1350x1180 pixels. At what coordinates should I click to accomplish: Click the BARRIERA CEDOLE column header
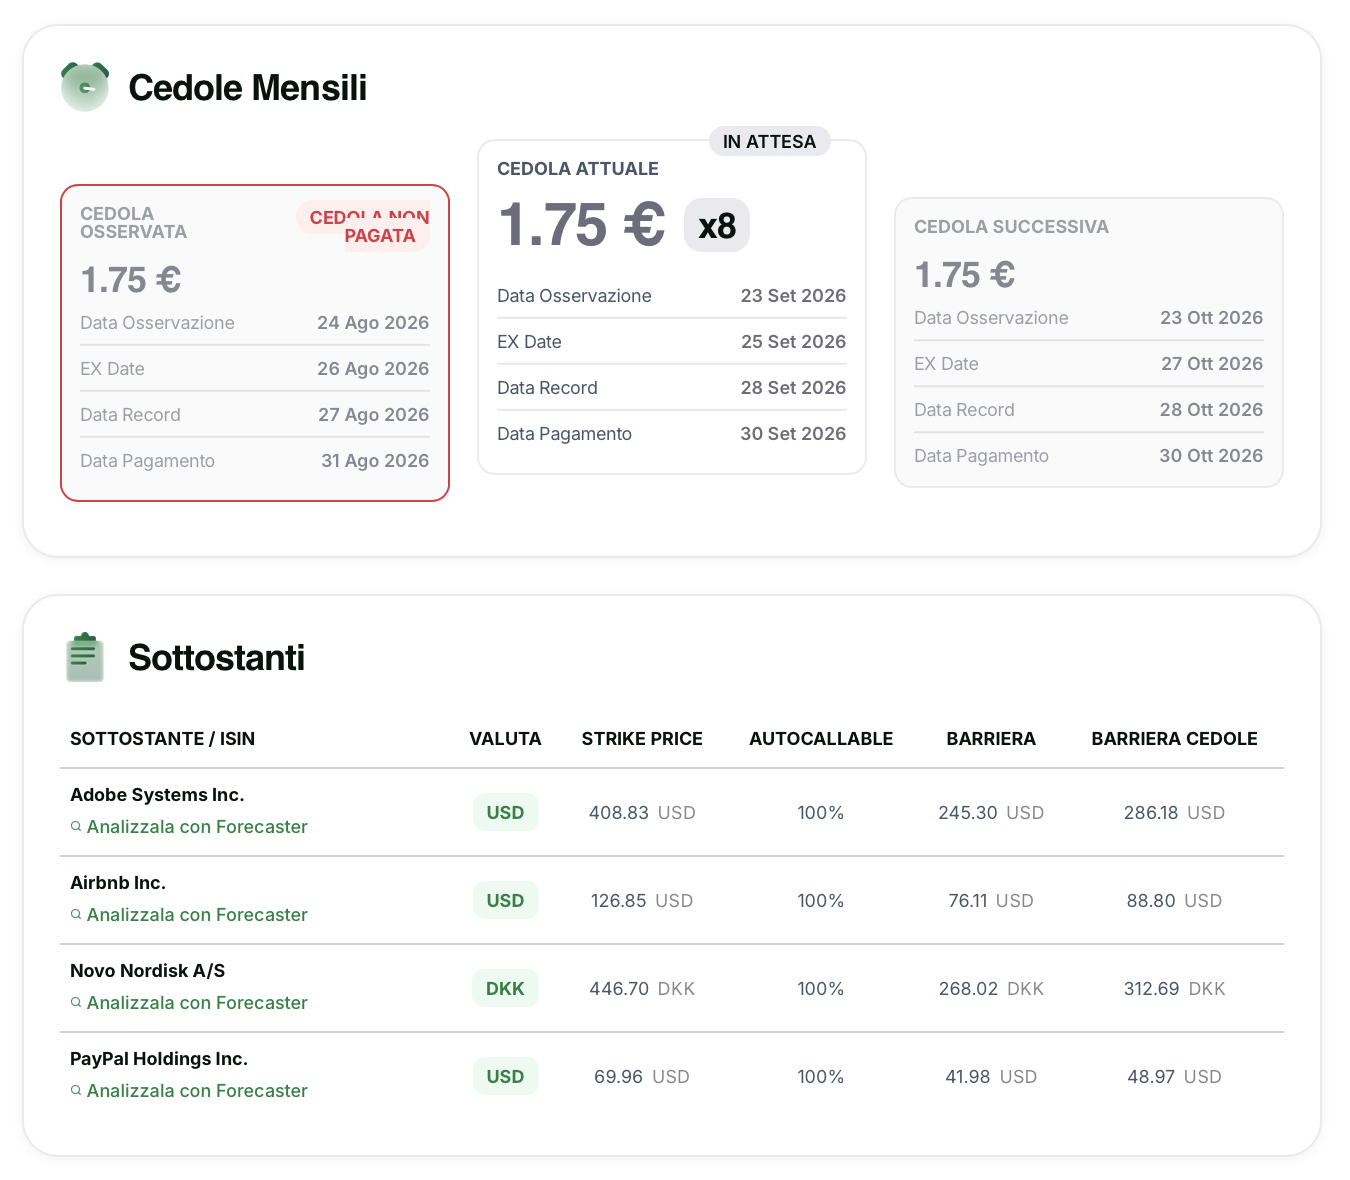(1174, 739)
